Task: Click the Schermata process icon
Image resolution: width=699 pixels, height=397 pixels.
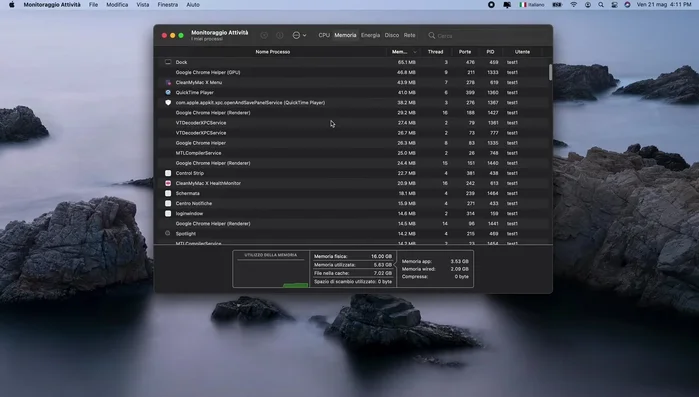Action: click(x=168, y=193)
